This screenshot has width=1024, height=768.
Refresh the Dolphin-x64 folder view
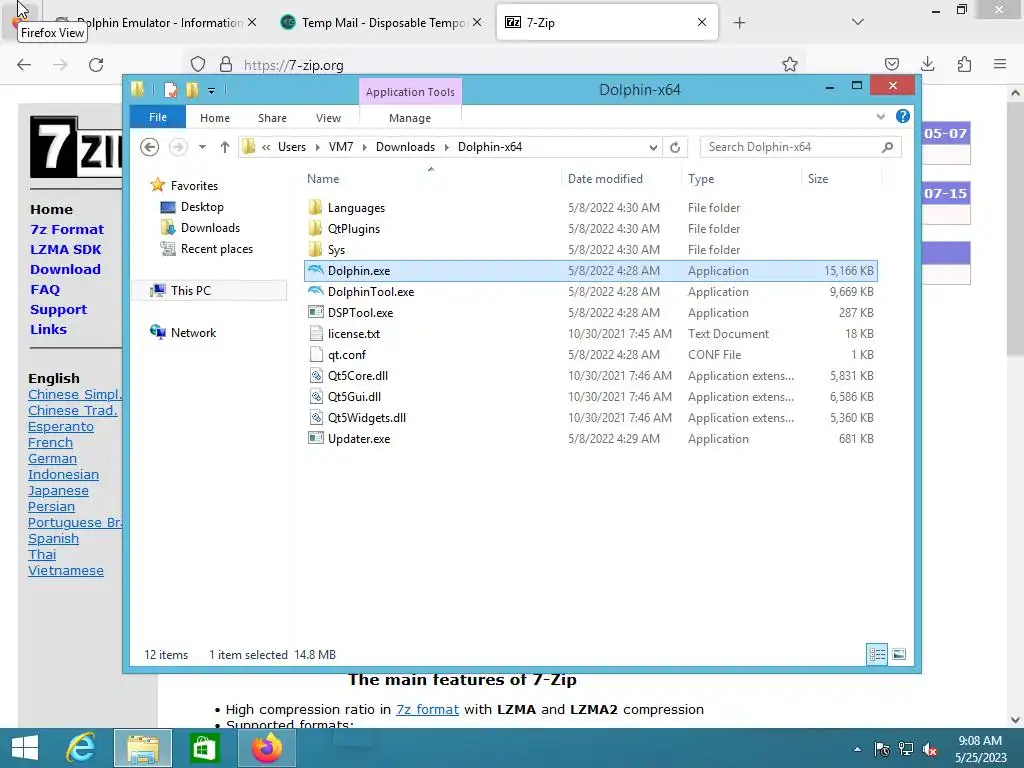(675, 147)
